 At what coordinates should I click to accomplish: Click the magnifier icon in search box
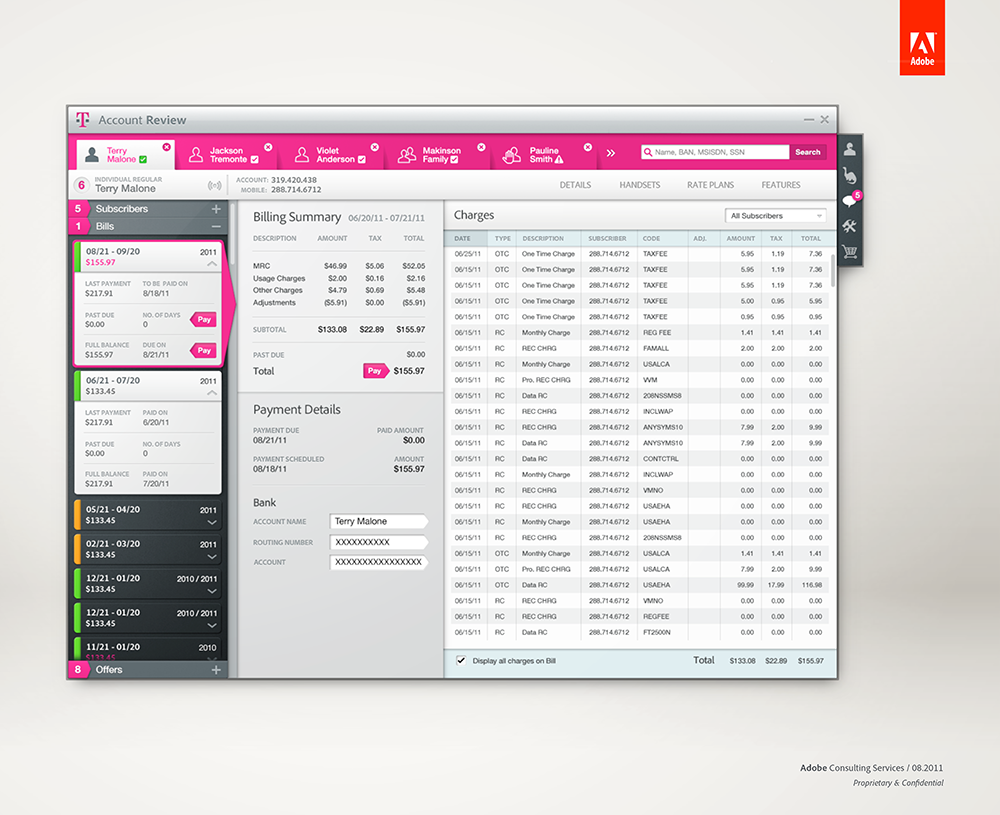click(x=648, y=152)
